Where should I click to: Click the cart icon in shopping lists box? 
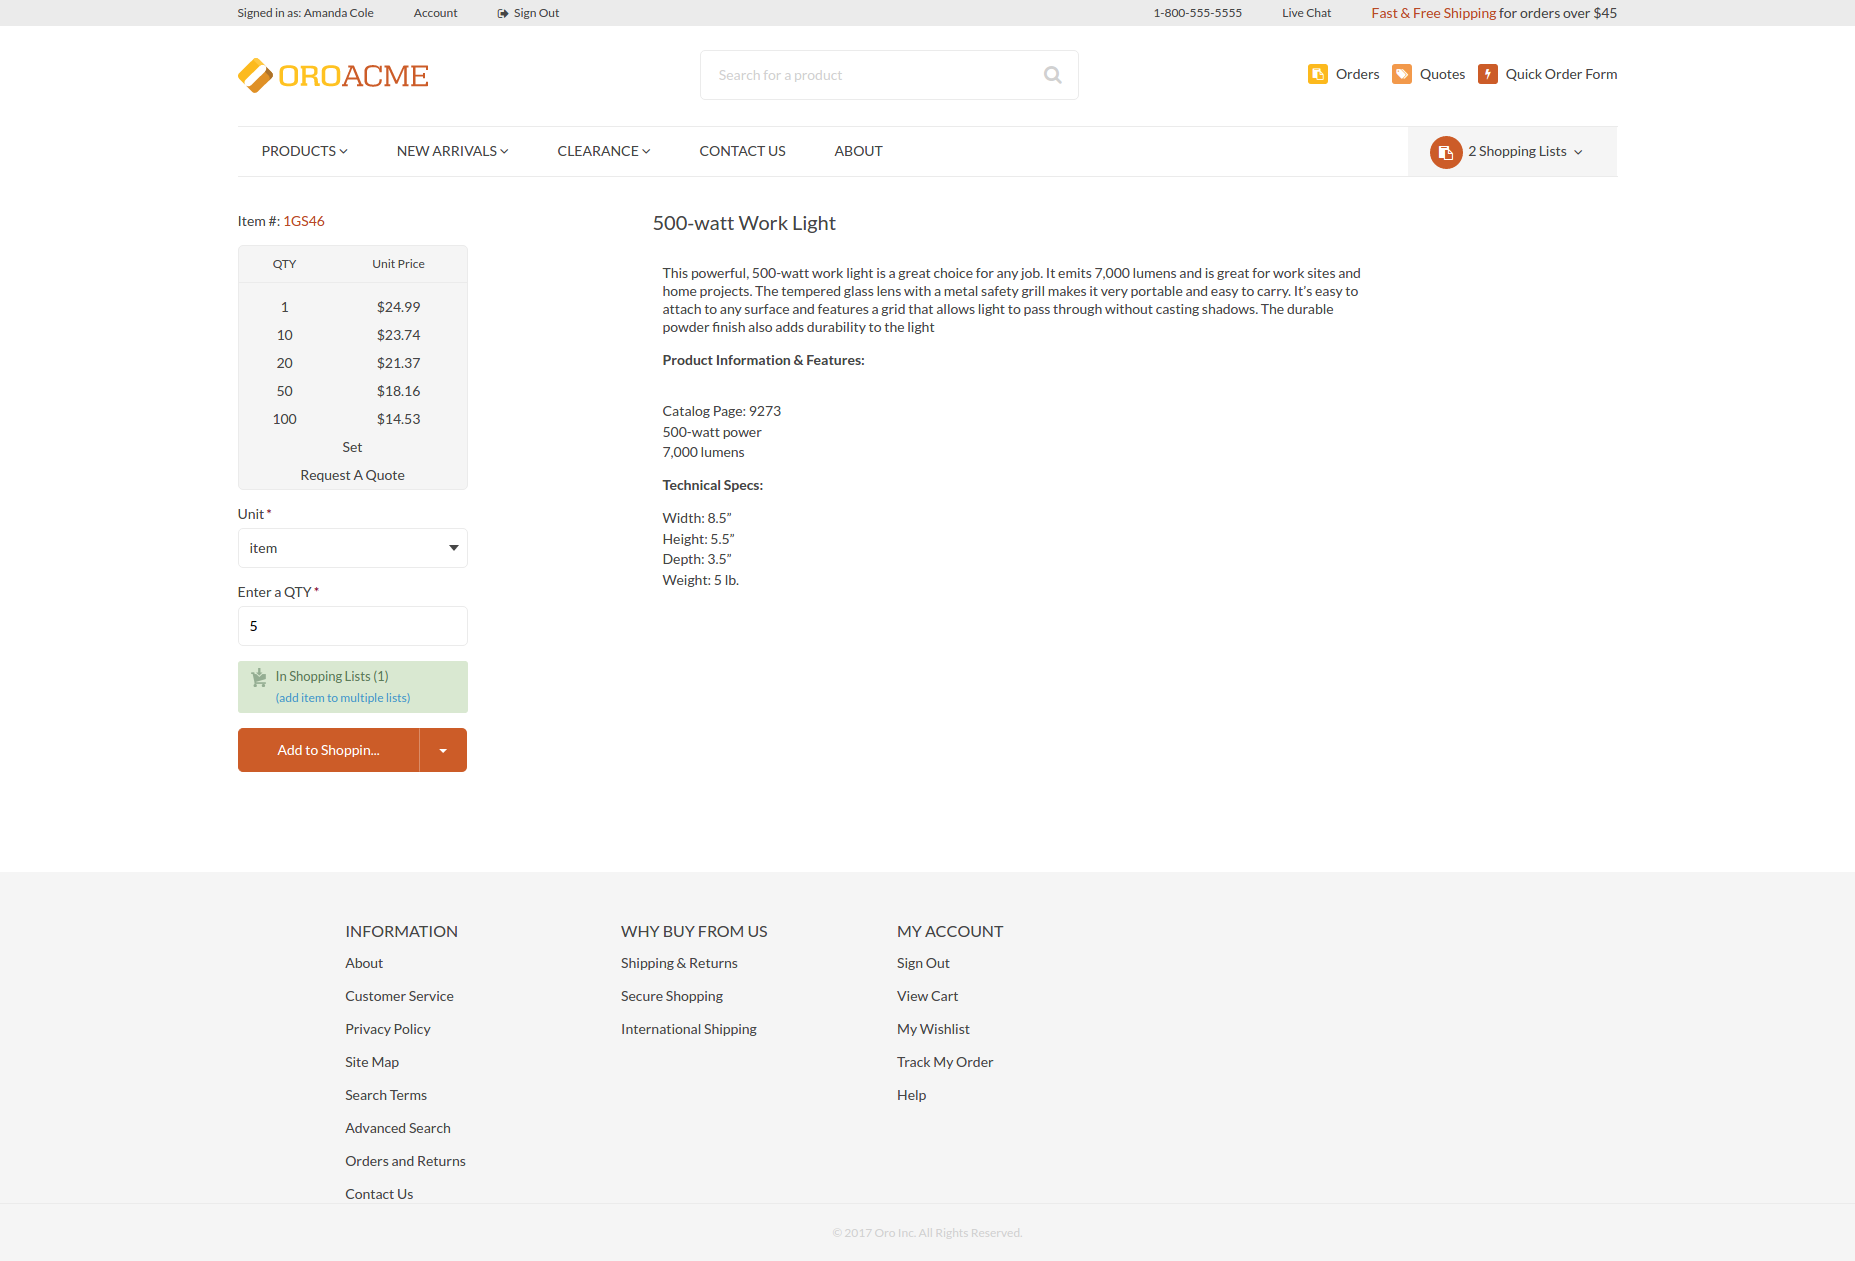click(x=259, y=678)
